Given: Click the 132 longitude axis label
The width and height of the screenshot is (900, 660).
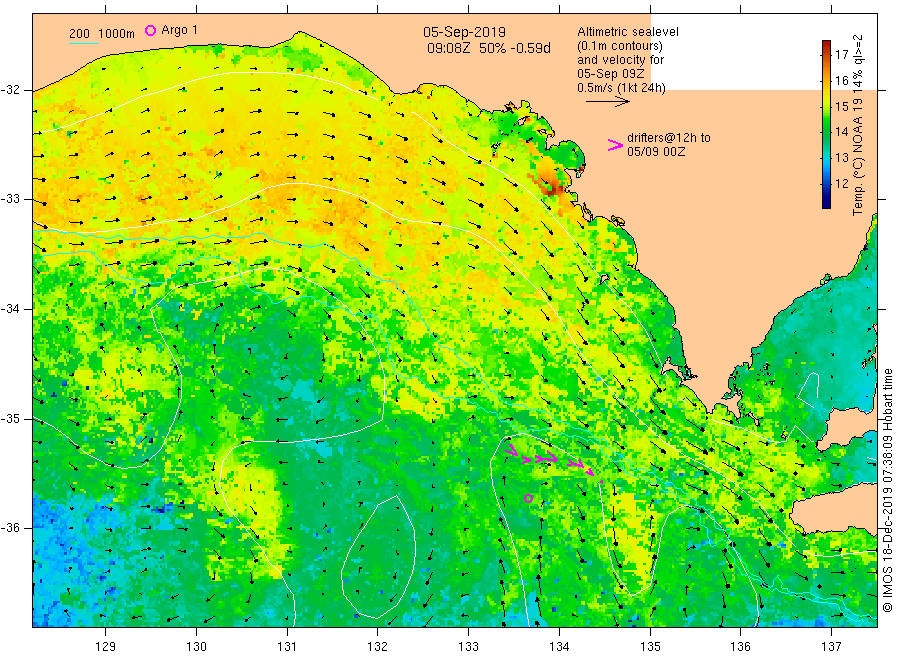Looking at the screenshot, I should [378, 647].
